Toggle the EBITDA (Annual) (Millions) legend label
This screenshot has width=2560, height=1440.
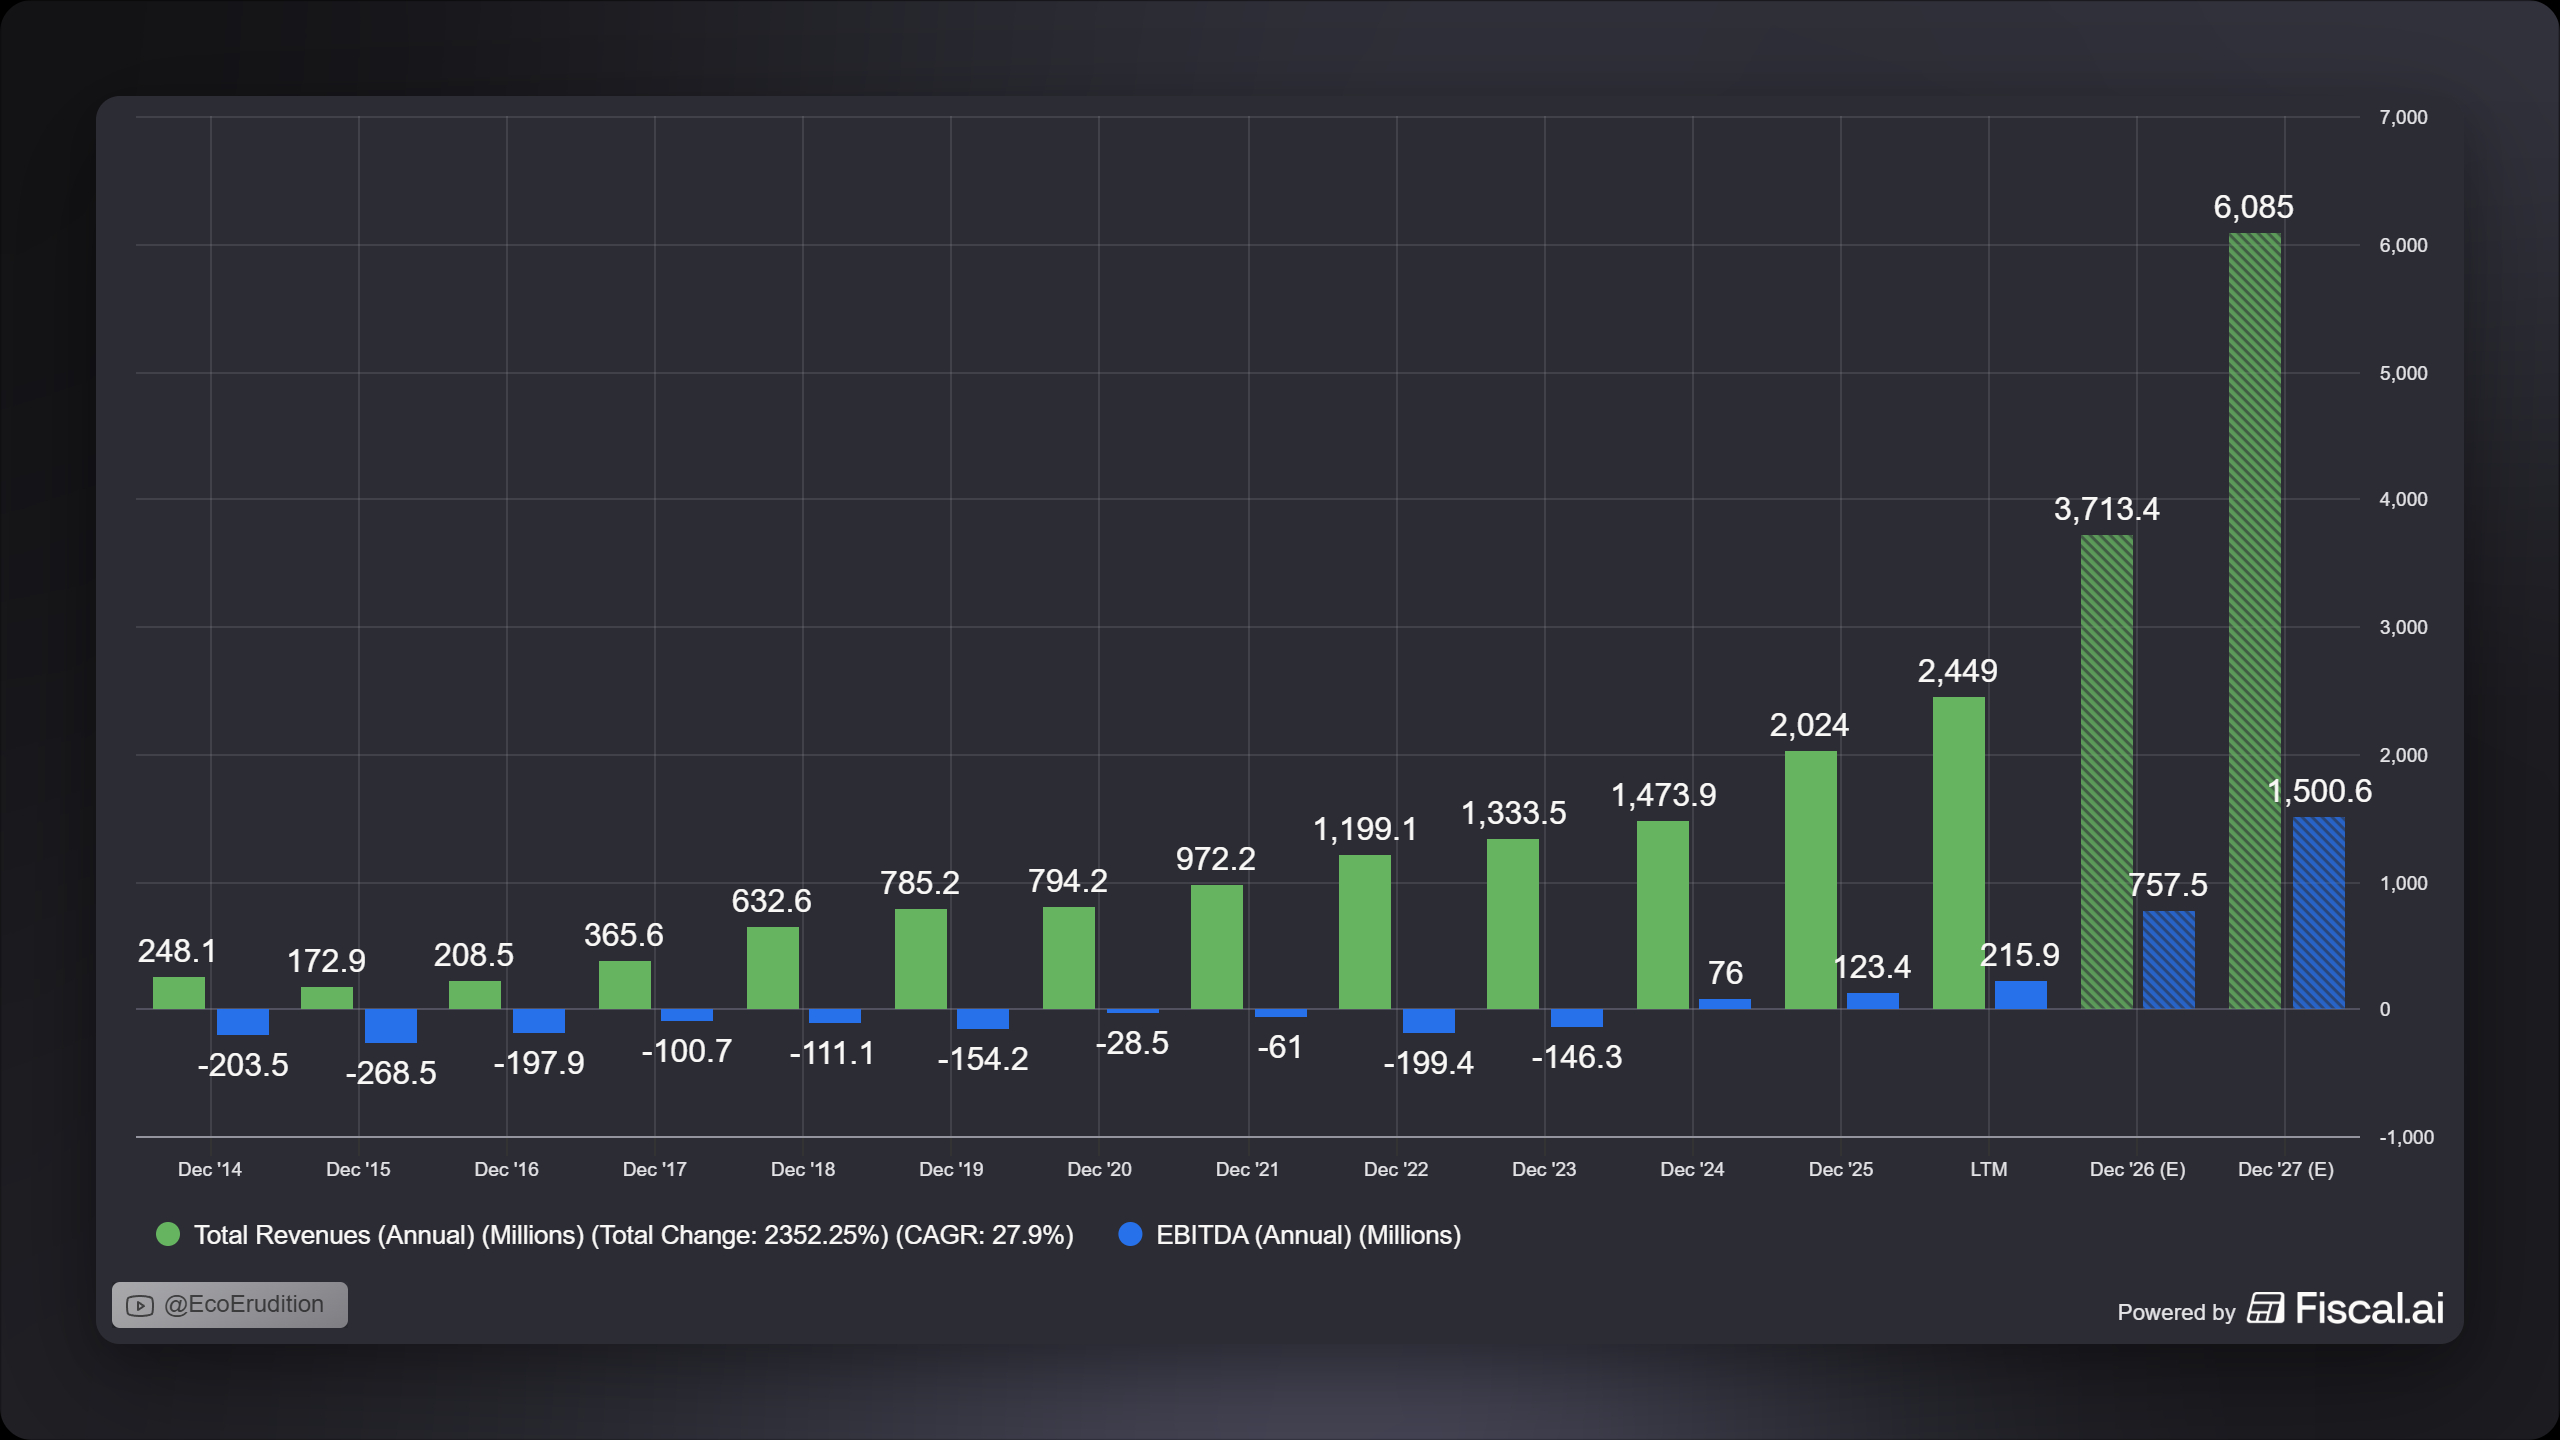[1308, 1235]
